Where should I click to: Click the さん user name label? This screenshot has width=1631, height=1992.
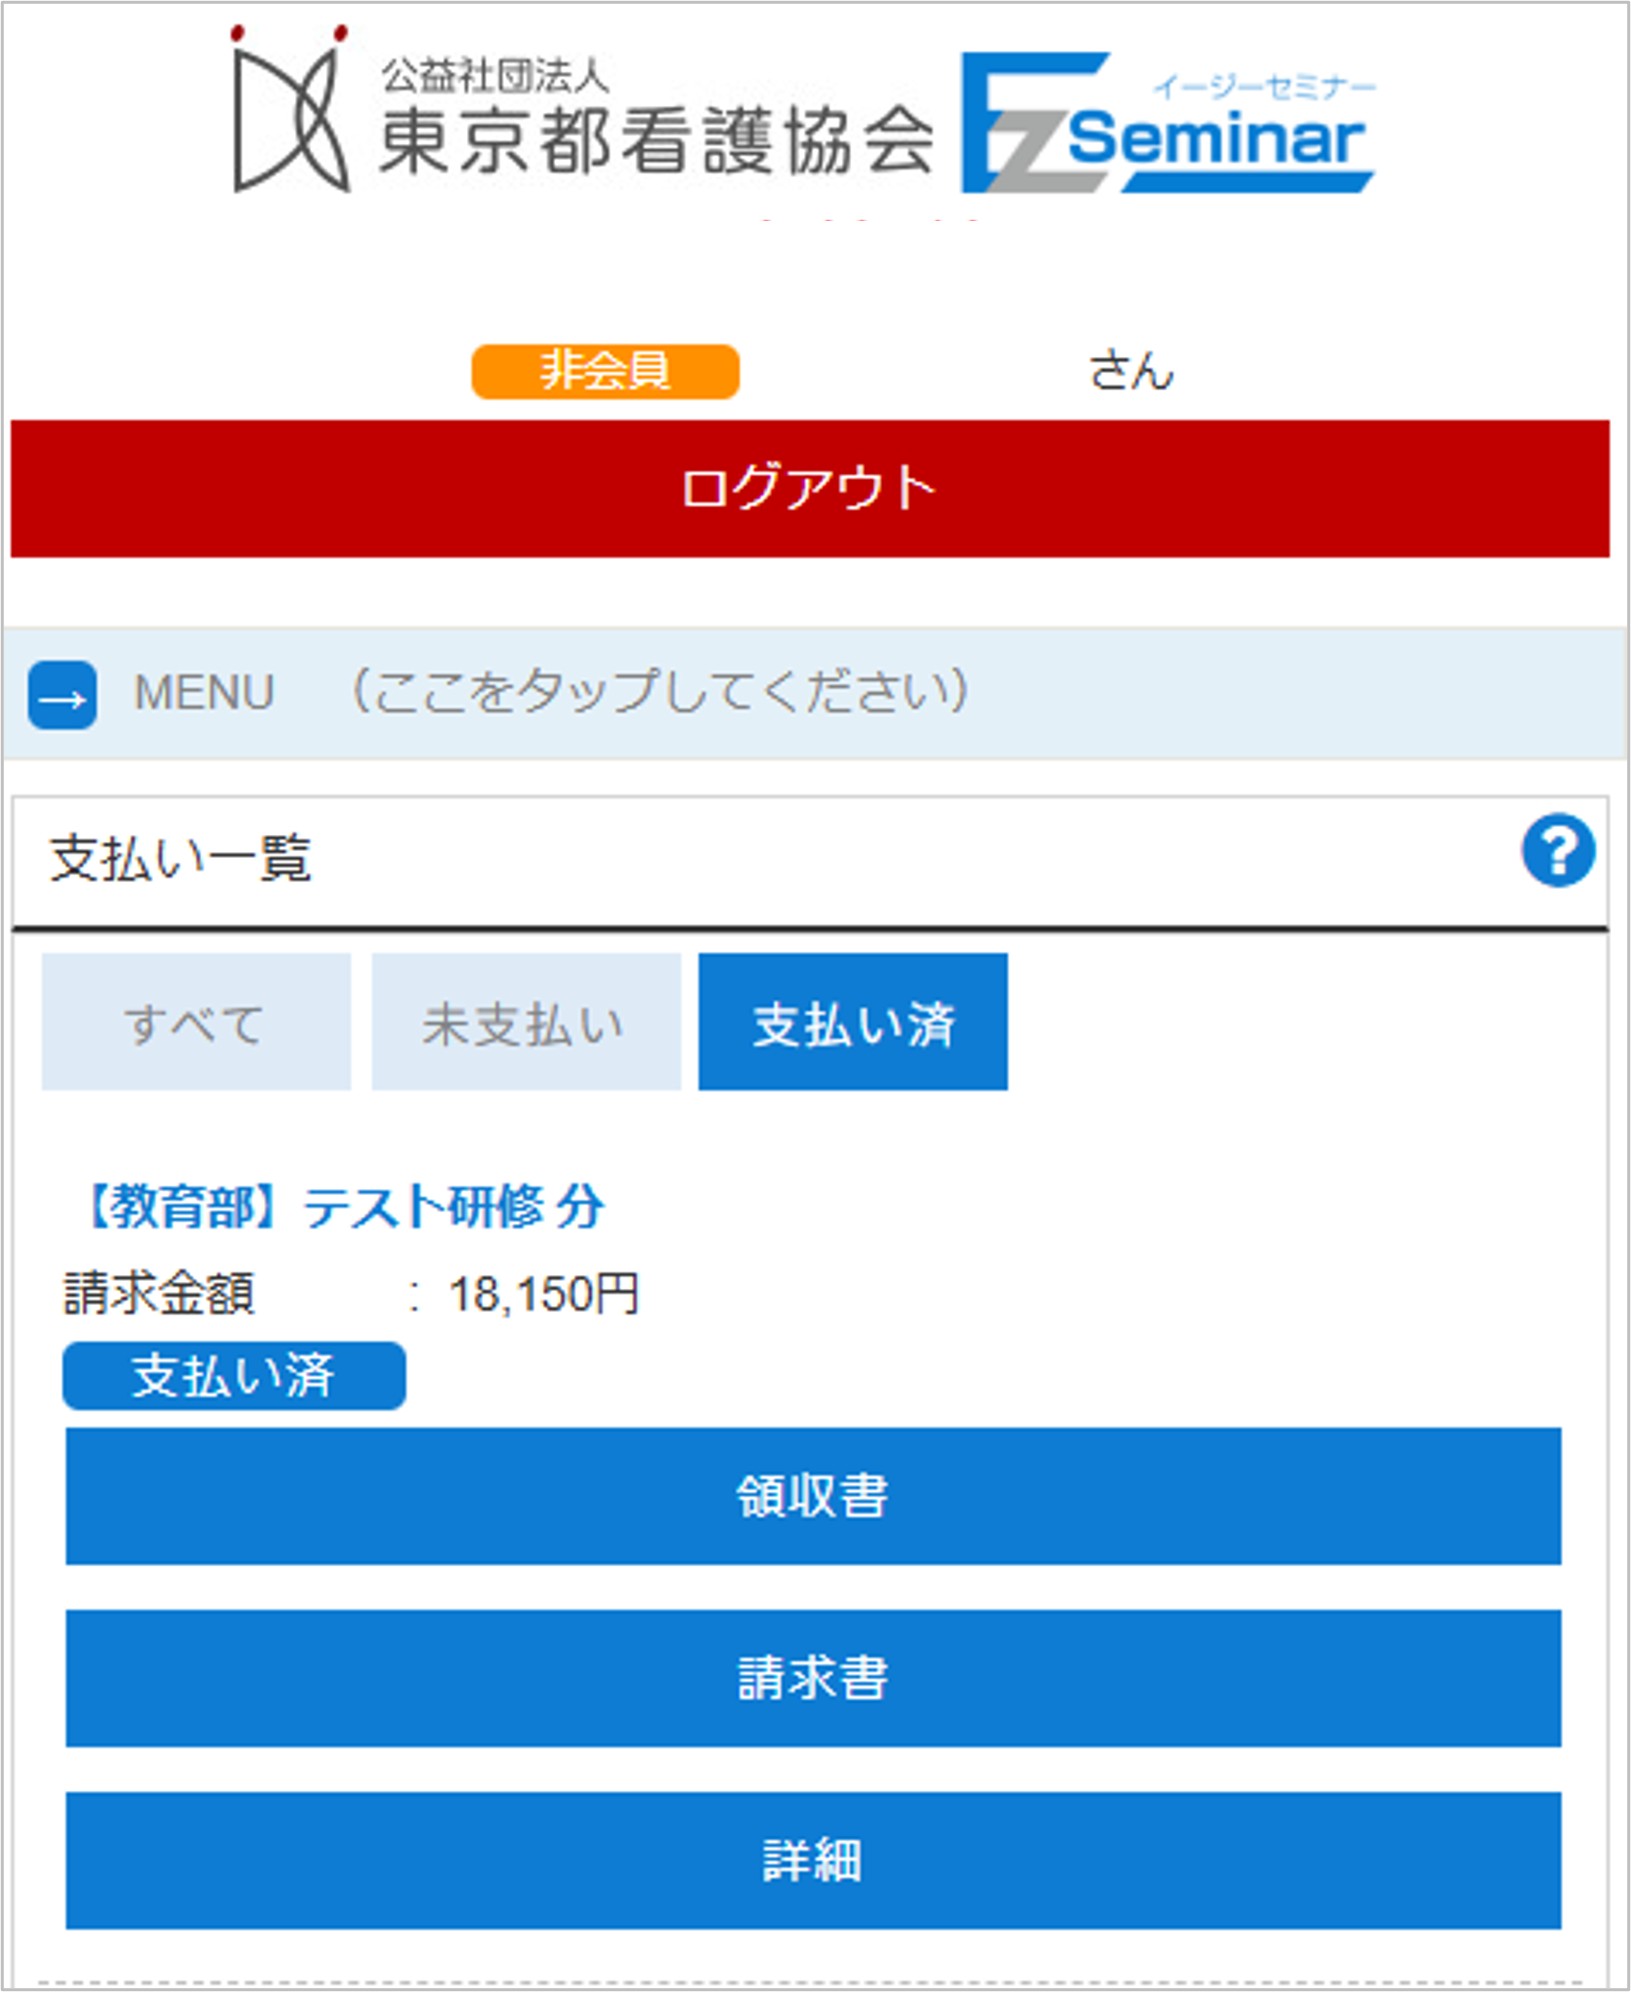(x=1131, y=371)
